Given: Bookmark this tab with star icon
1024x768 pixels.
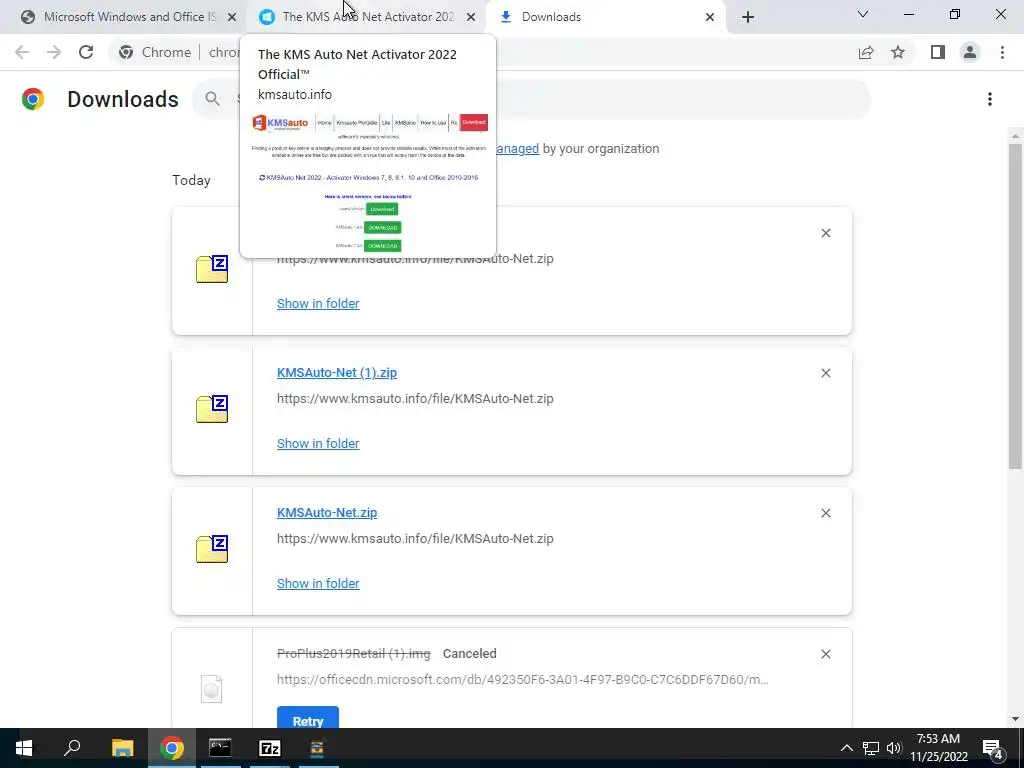Looking at the screenshot, I should [x=898, y=52].
